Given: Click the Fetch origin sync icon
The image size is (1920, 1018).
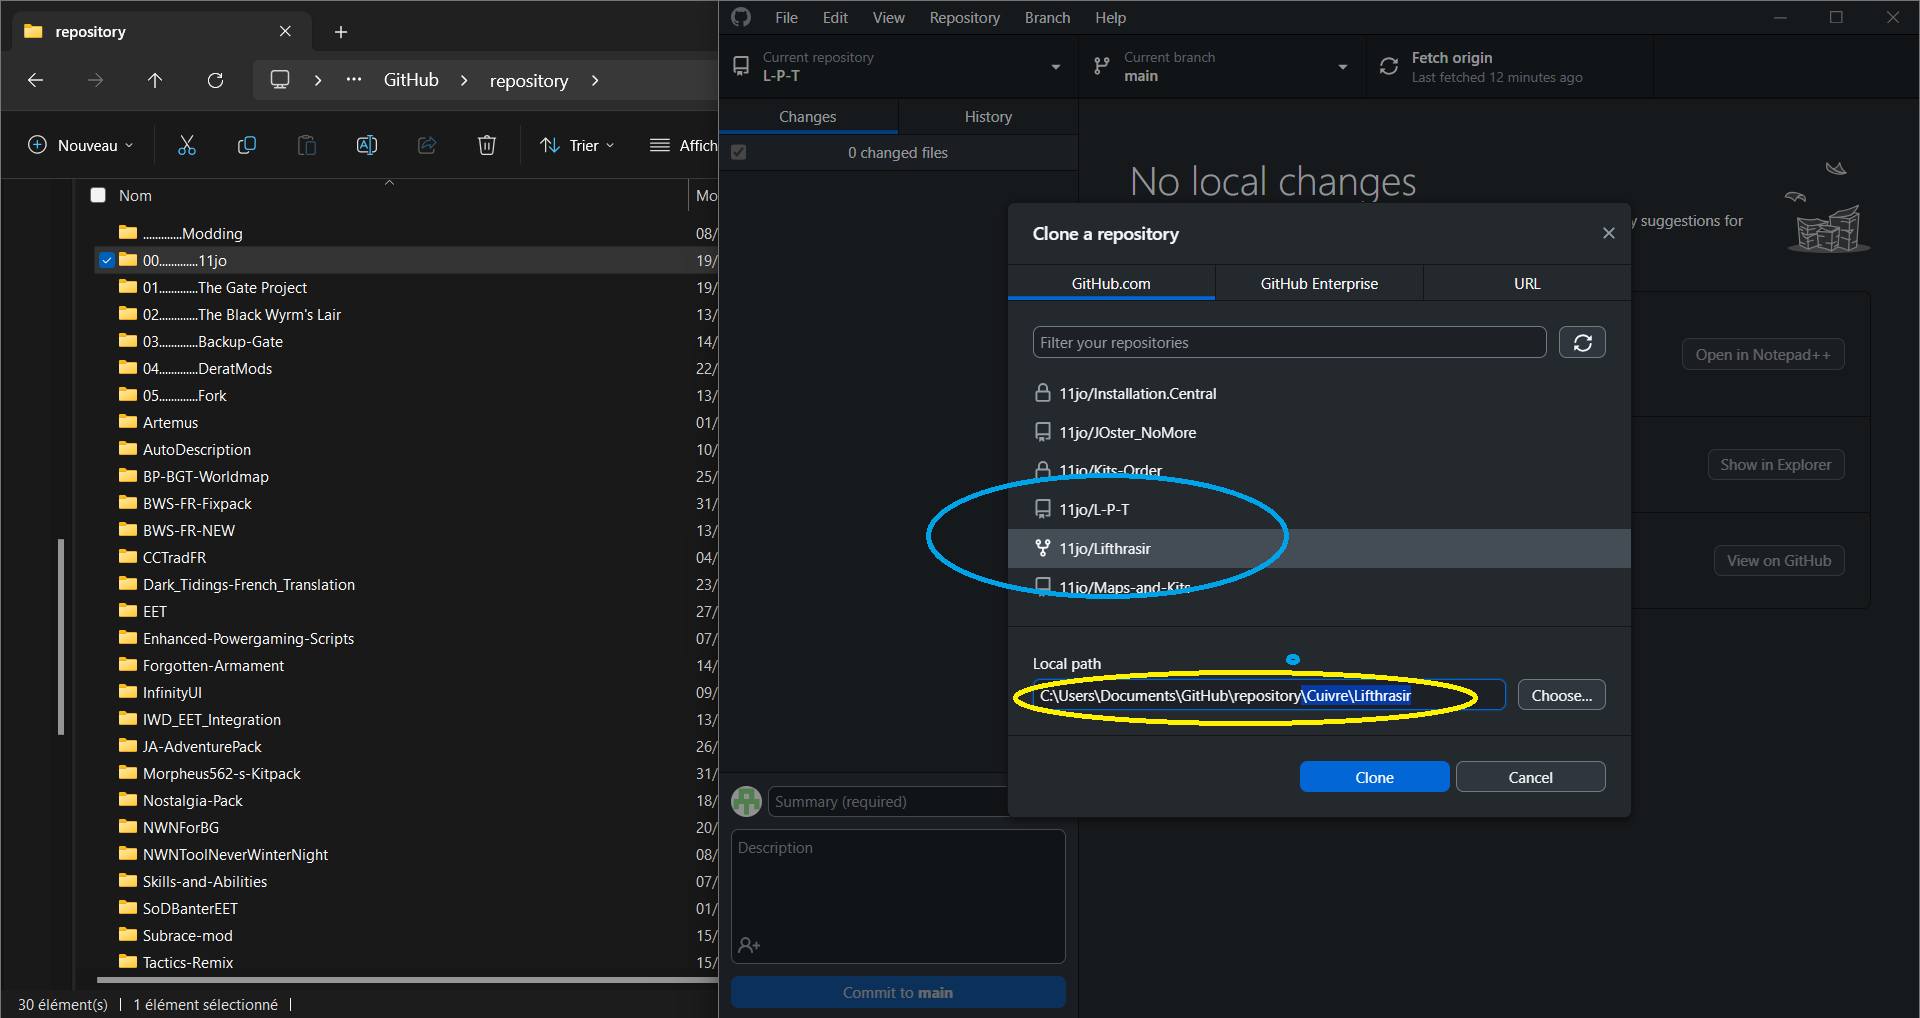Looking at the screenshot, I should pos(1389,66).
